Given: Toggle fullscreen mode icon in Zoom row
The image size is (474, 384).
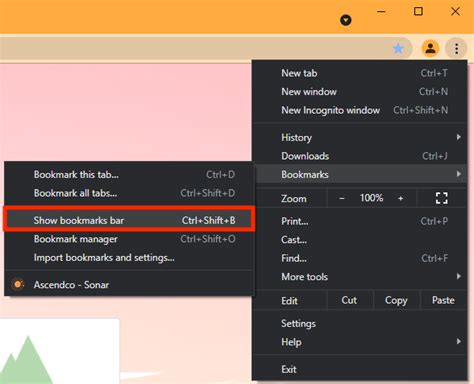Looking at the screenshot, I should point(442,198).
